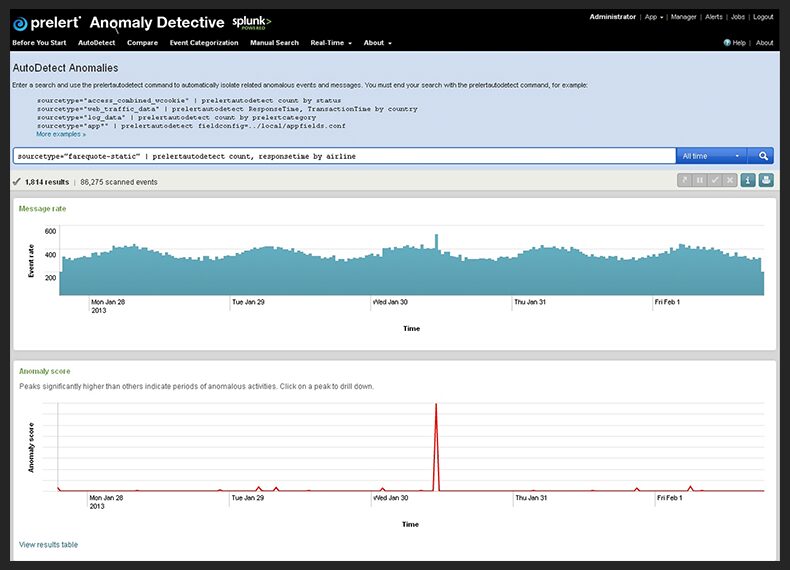The width and height of the screenshot is (790, 570).
Task: Click the About link beside Help
Action: [x=764, y=43]
